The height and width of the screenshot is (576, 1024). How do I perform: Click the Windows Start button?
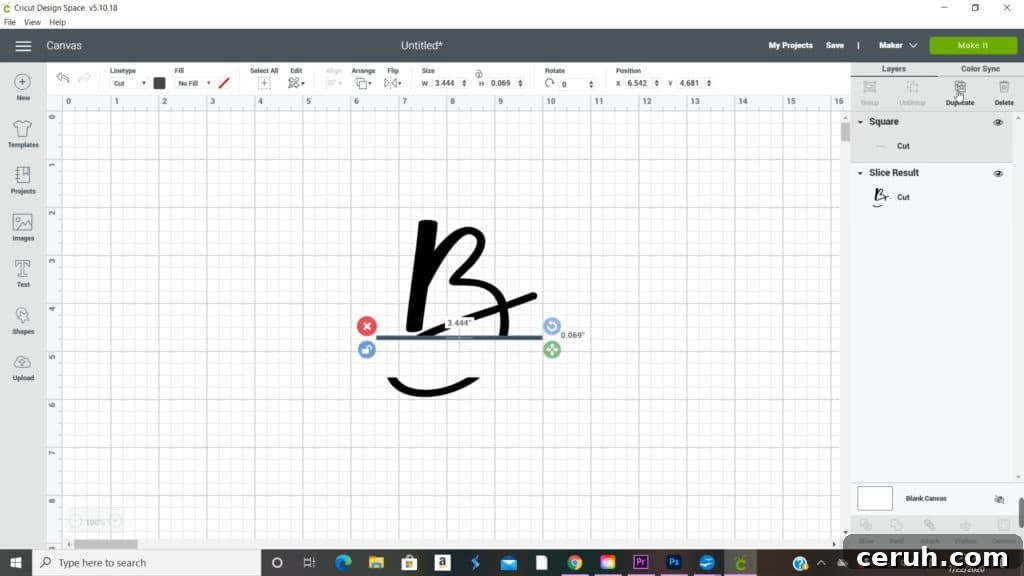tap(16, 562)
